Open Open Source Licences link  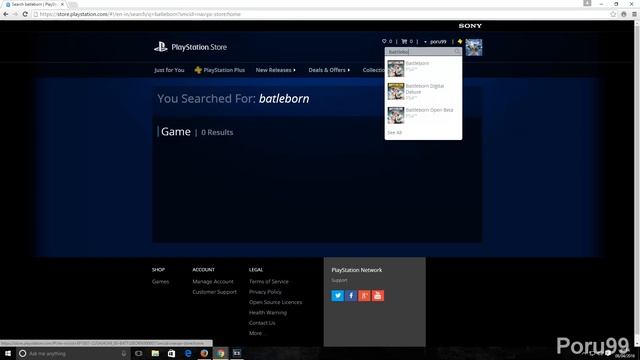click(x=276, y=302)
